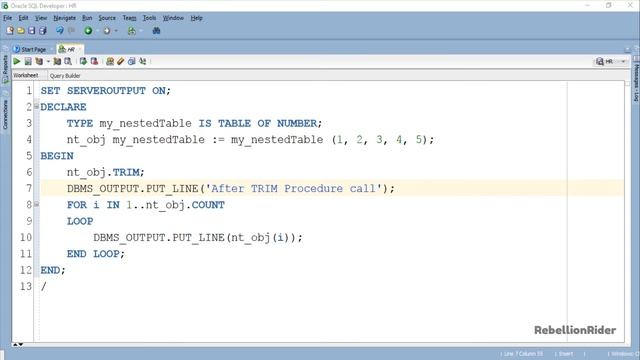Click the greyed Redo icon
Screen dimensions: 640x360
71,31
